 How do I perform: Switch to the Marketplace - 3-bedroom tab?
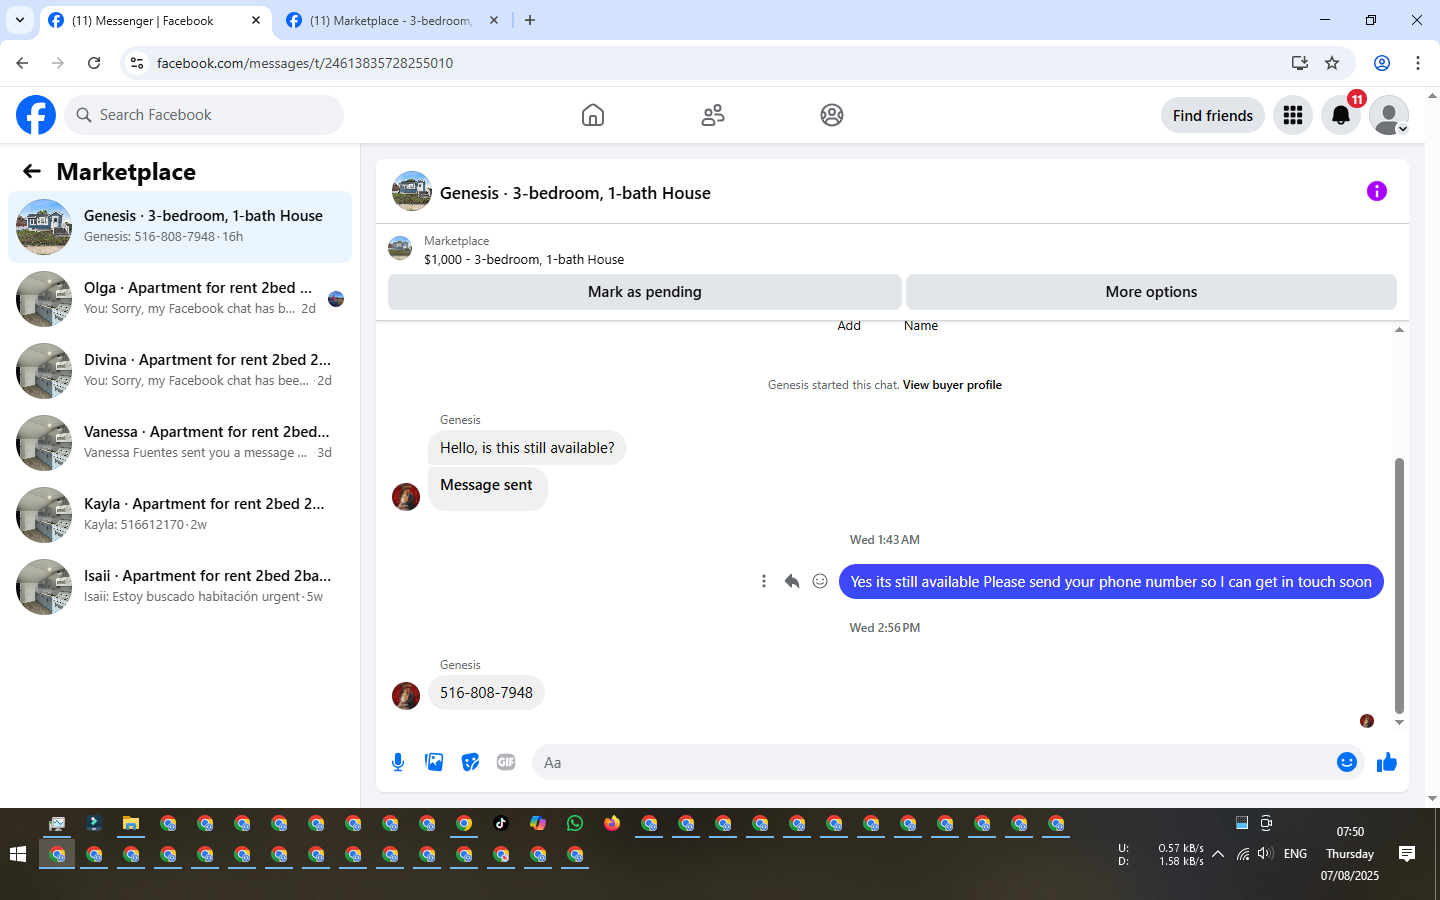click(x=393, y=20)
